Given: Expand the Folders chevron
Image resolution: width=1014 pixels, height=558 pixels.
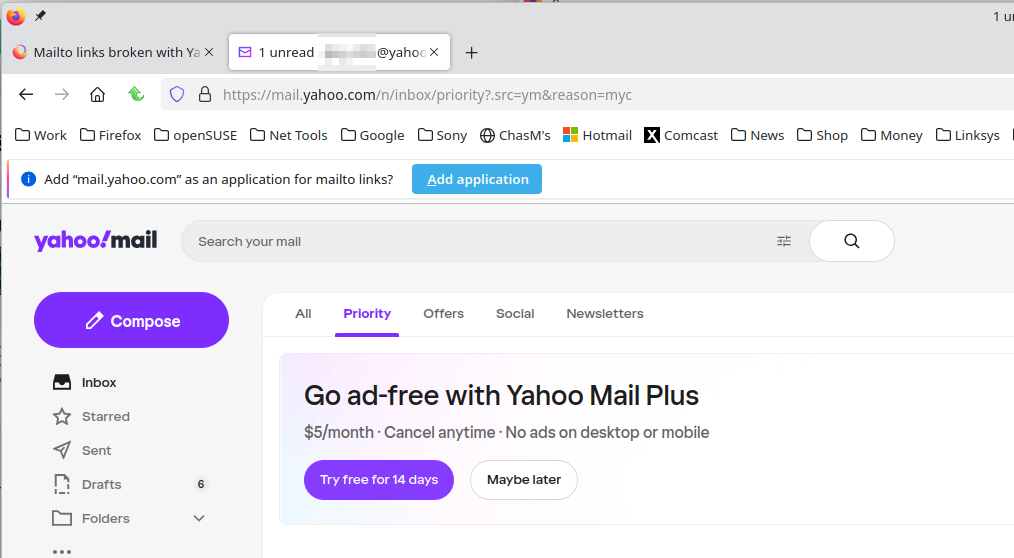Looking at the screenshot, I should [x=199, y=518].
